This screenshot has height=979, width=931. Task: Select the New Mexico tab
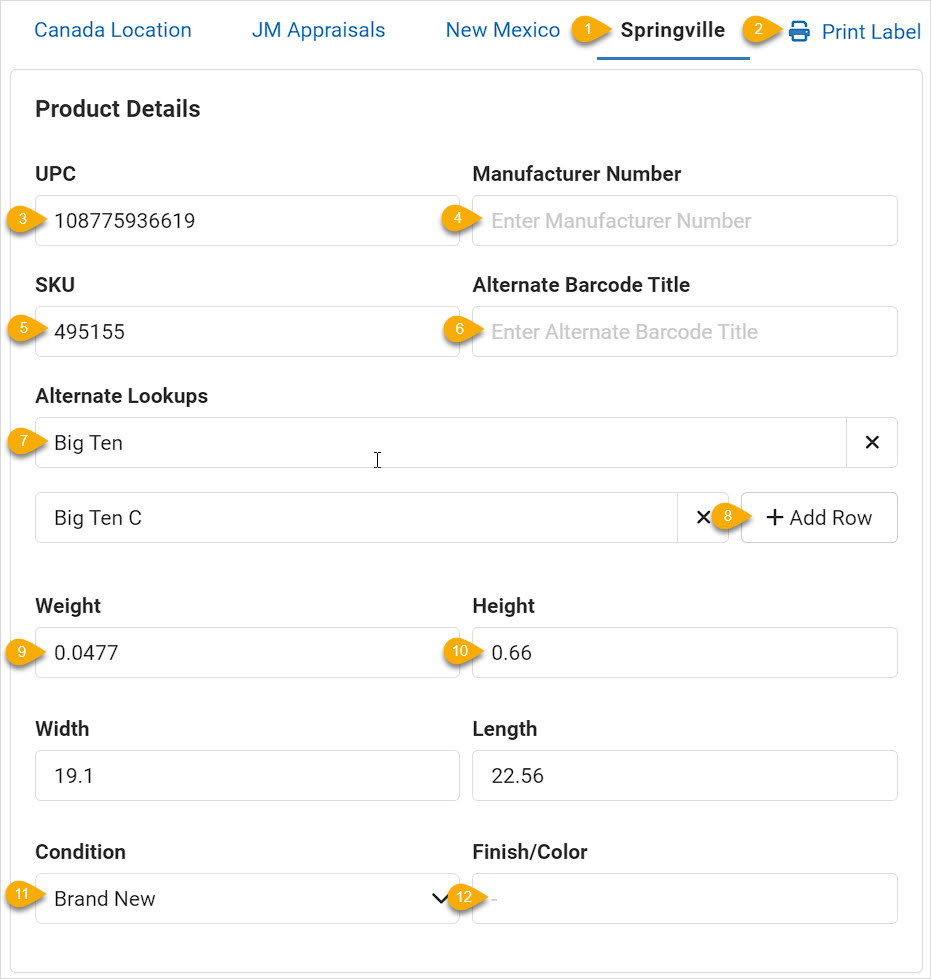pyautogui.click(x=503, y=30)
